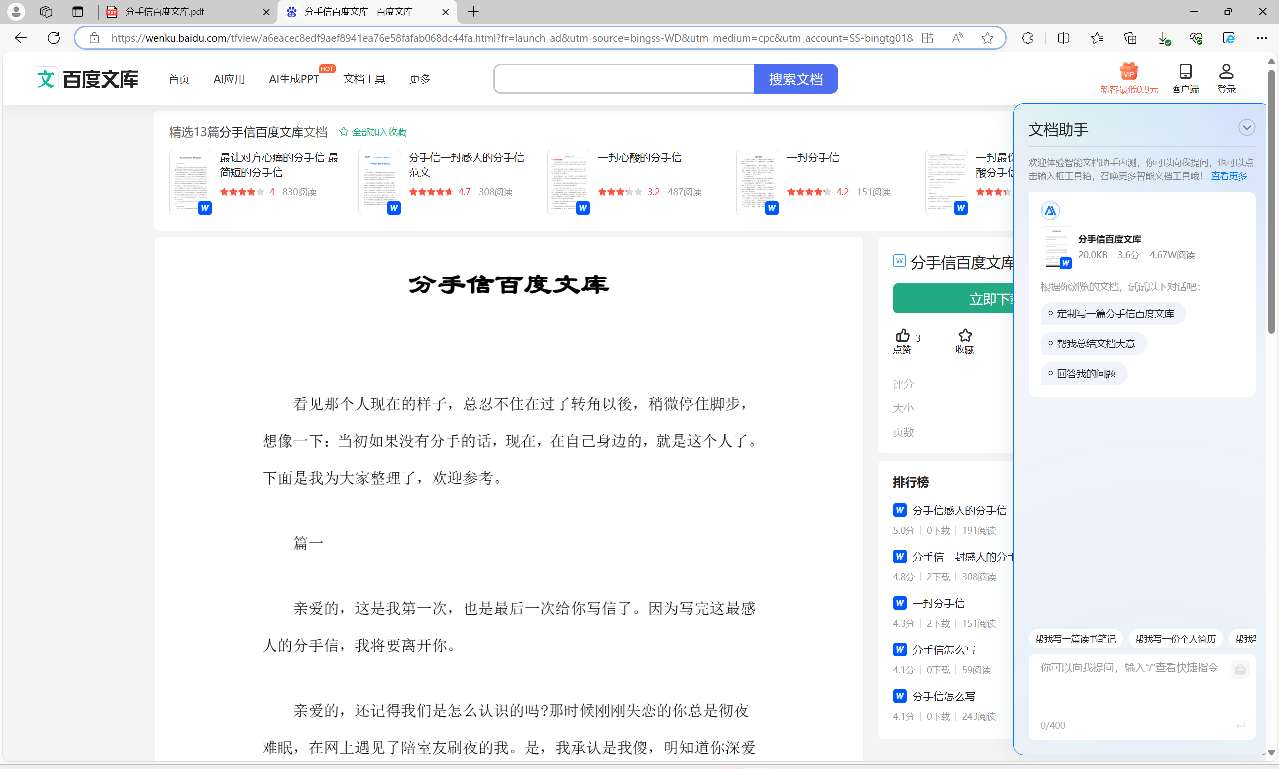Click the 点赞 thumbs-up icon
The width and height of the screenshot is (1279, 769).
pyautogui.click(x=902, y=336)
